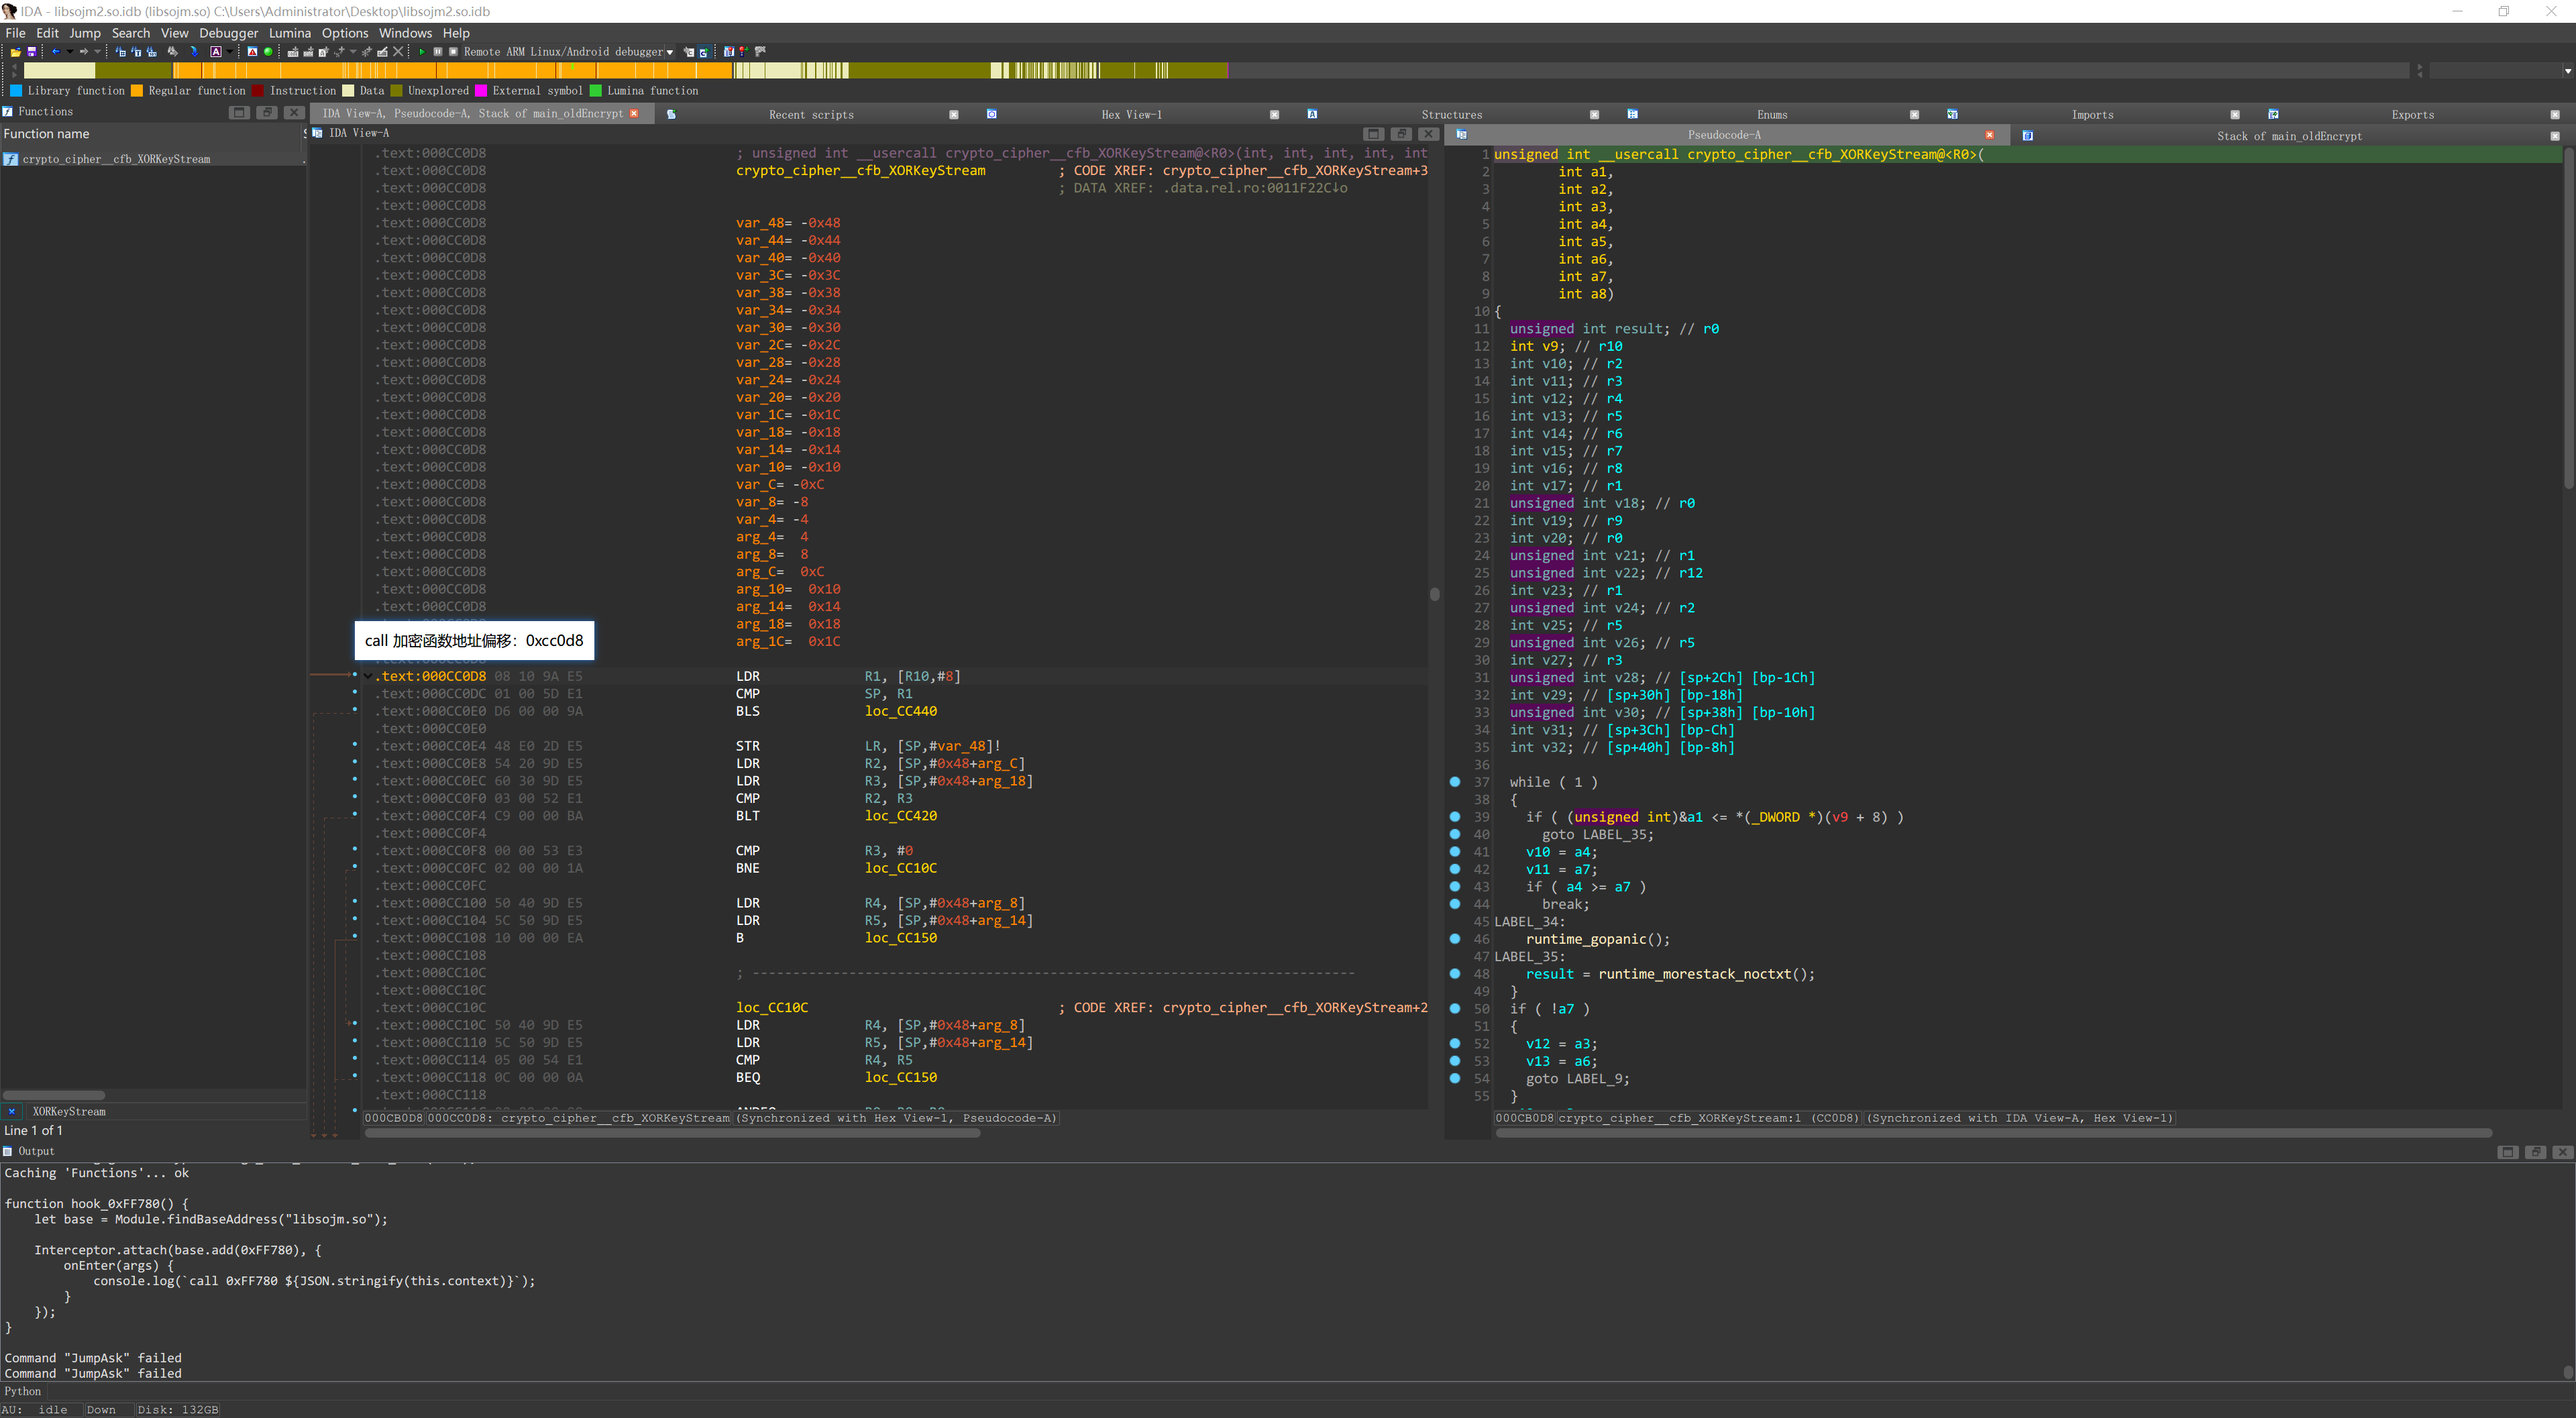Screen dimensions: 2576x1418
Task: Clear the XORKeyStream filter with the X
Action: click(12, 1111)
